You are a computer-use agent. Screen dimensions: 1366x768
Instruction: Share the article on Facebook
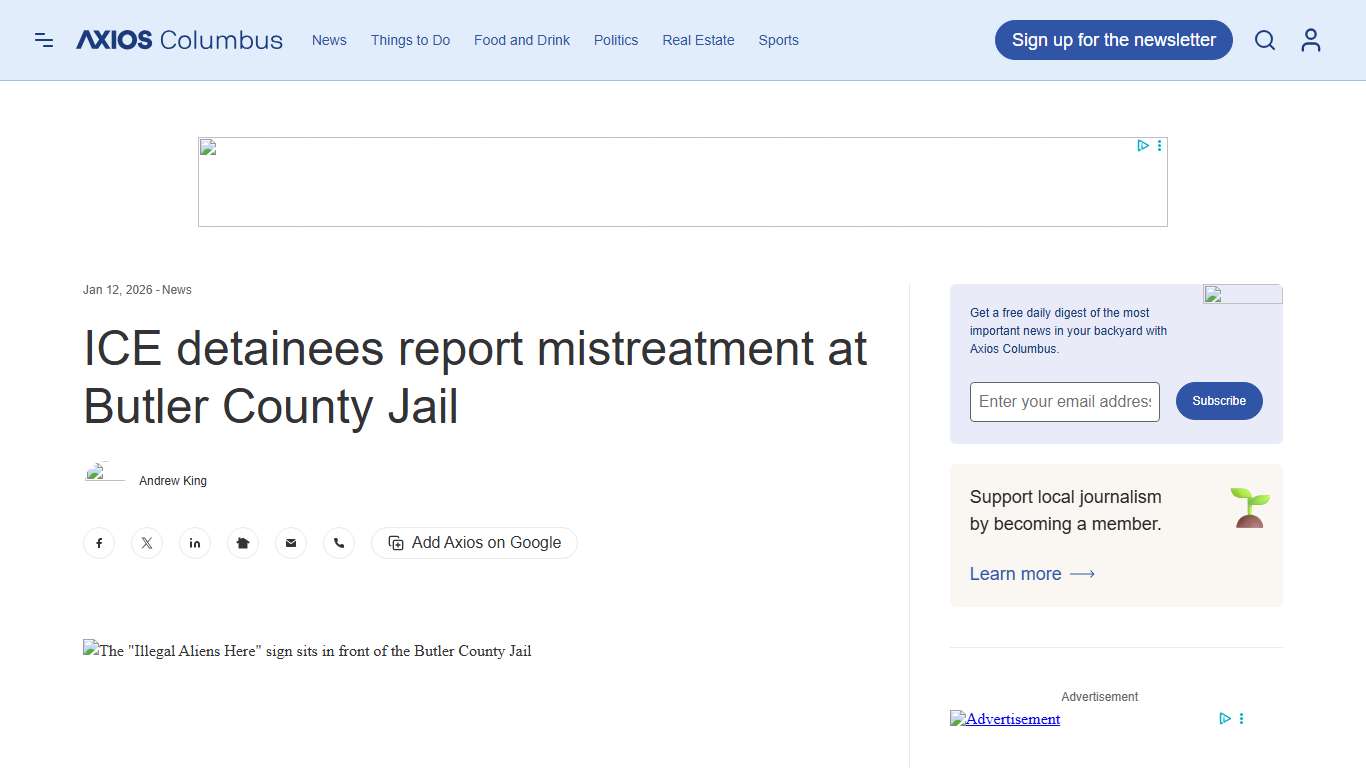(99, 543)
